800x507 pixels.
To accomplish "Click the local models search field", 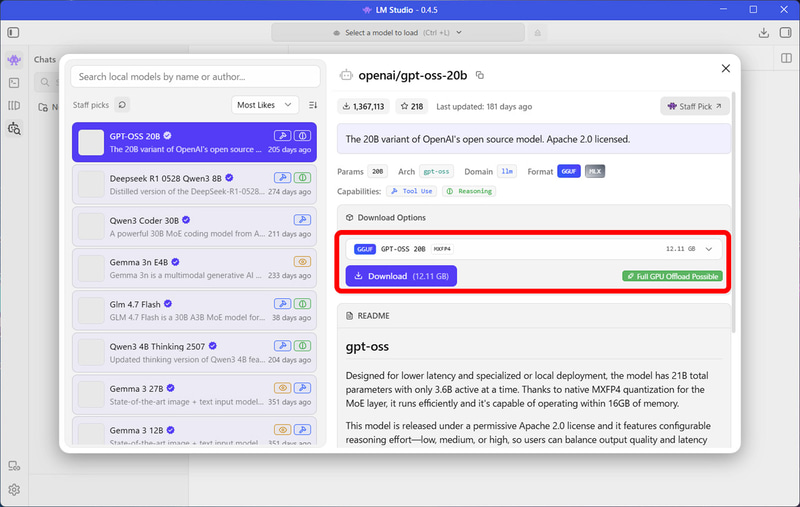I will coord(195,77).
